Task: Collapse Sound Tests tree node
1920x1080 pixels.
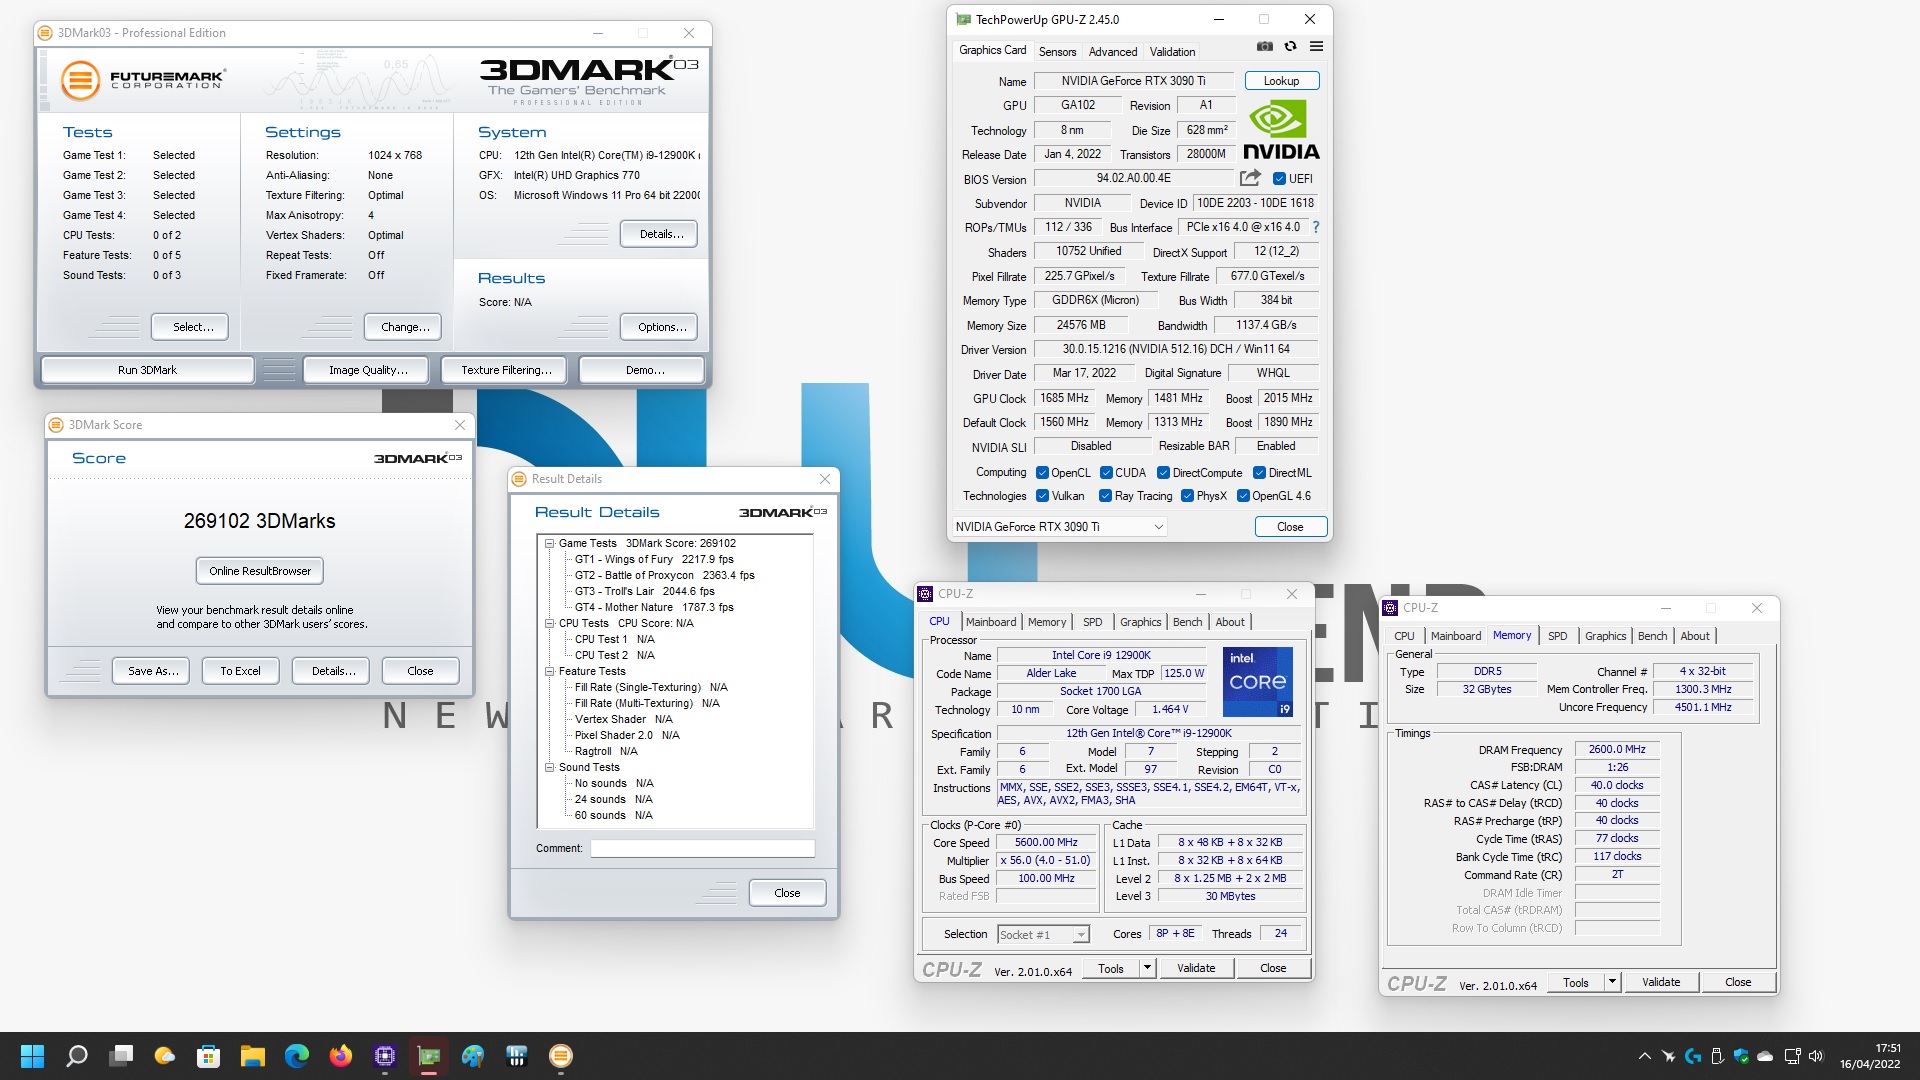Action: tap(549, 768)
